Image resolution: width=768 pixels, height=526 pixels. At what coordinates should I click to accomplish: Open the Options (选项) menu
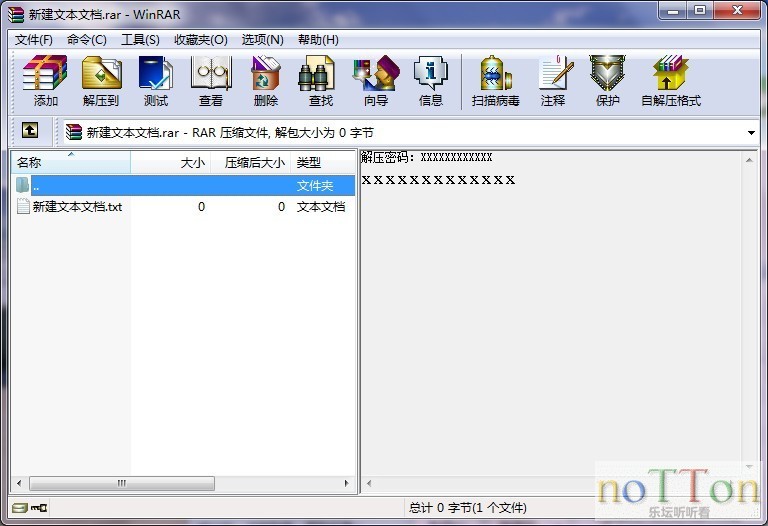(x=263, y=40)
